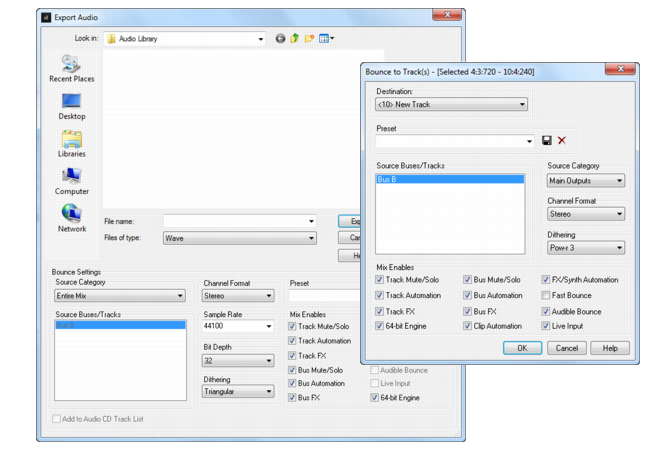Open Recent Places in sidebar
The image size is (653, 454).
[71, 68]
